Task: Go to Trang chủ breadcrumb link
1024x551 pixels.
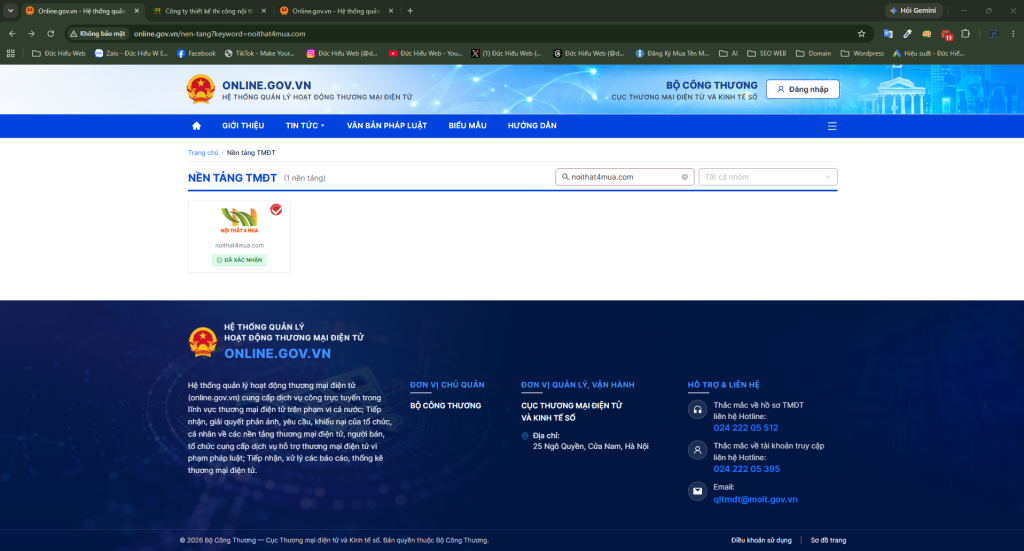Action: click(x=203, y=153)
